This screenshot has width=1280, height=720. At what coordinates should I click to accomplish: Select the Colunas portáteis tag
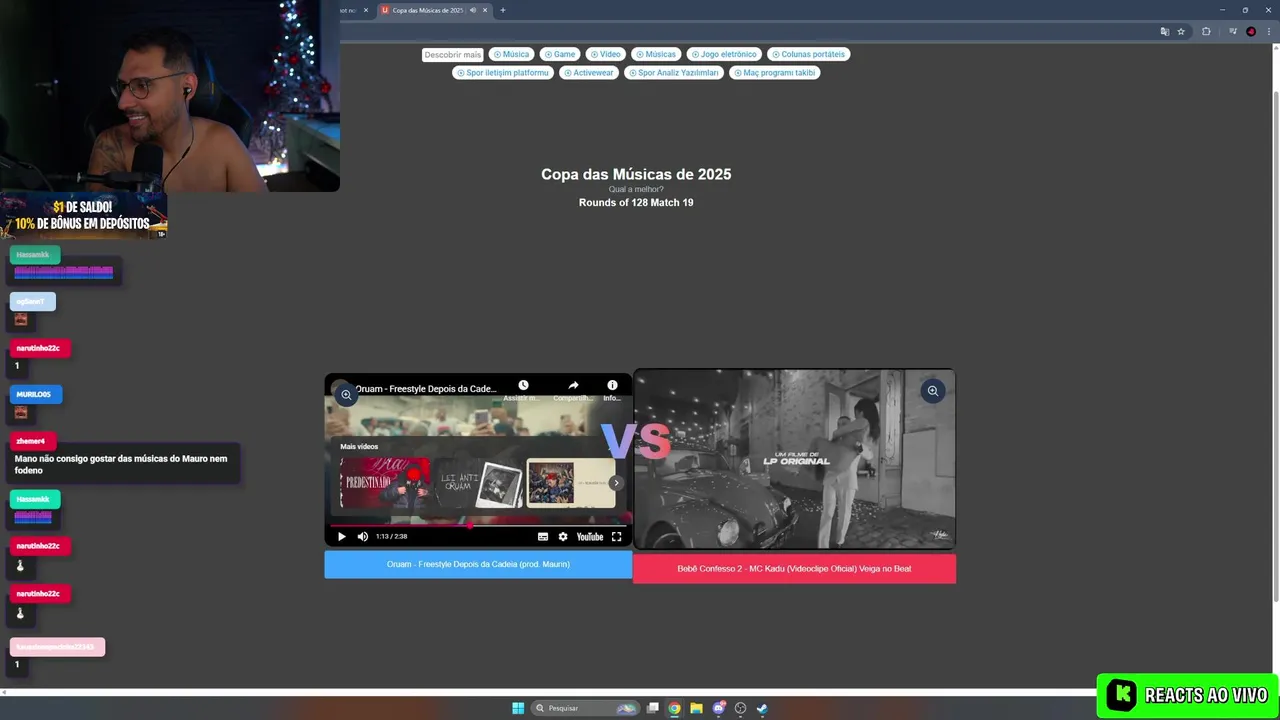808,54
